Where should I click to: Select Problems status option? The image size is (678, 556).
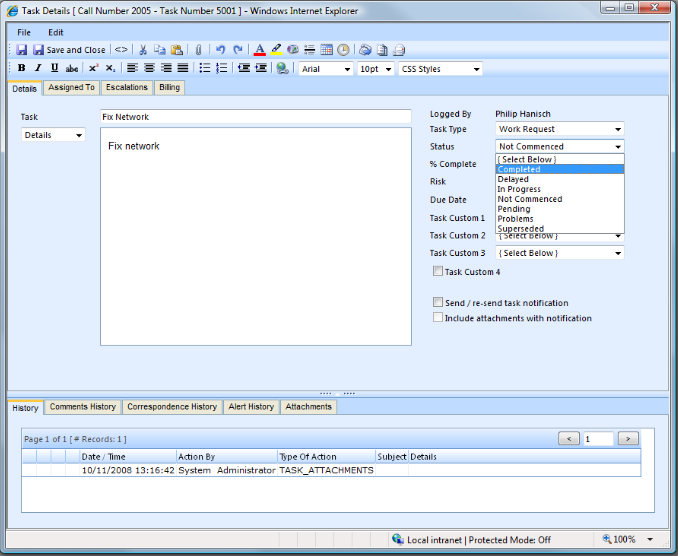click(x=560, y=219)
